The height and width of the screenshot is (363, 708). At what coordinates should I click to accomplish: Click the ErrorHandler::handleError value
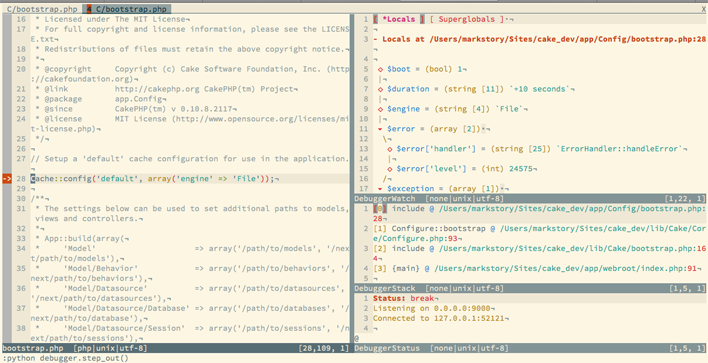pos(619,149)
